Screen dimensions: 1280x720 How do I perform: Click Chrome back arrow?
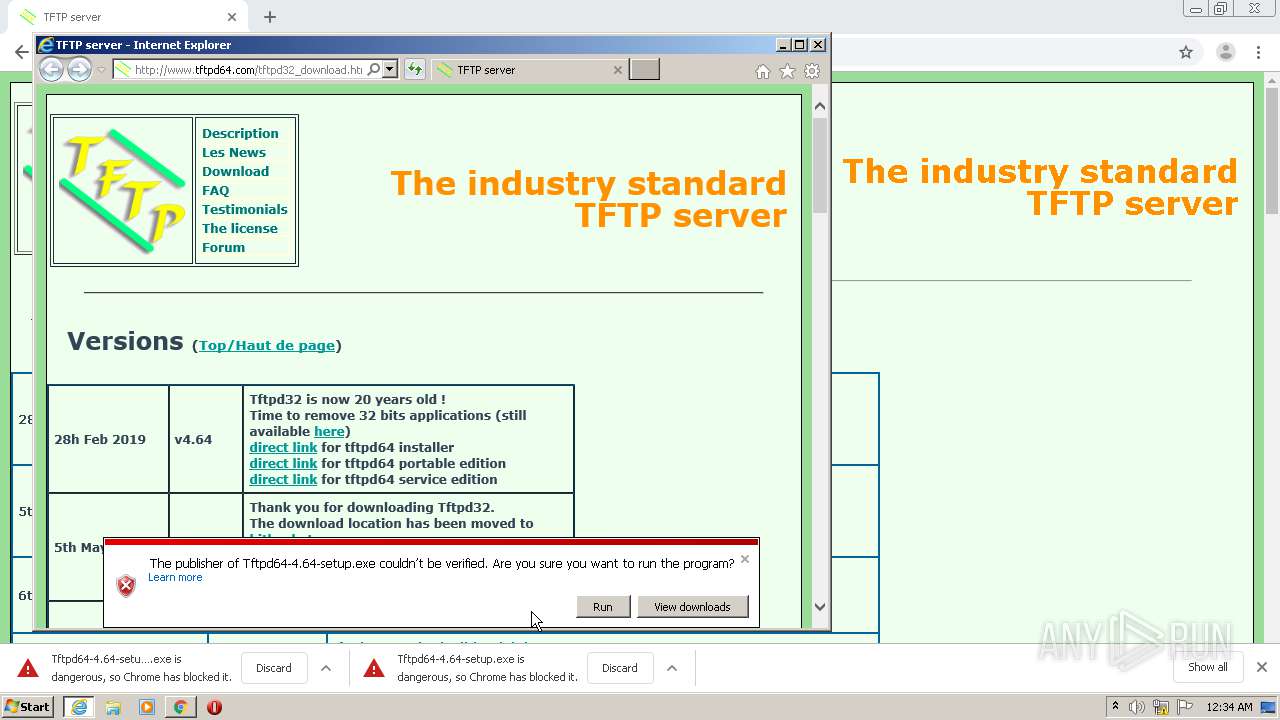20,52
